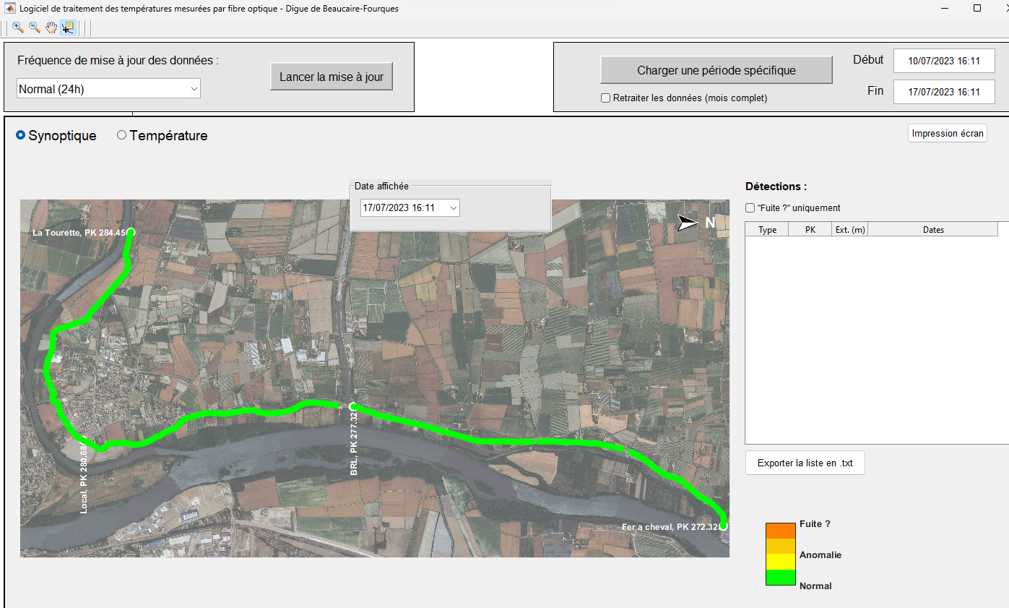Select the Zoom In tool
Screen dimensions: 1009x608
[x=18, y=28]
